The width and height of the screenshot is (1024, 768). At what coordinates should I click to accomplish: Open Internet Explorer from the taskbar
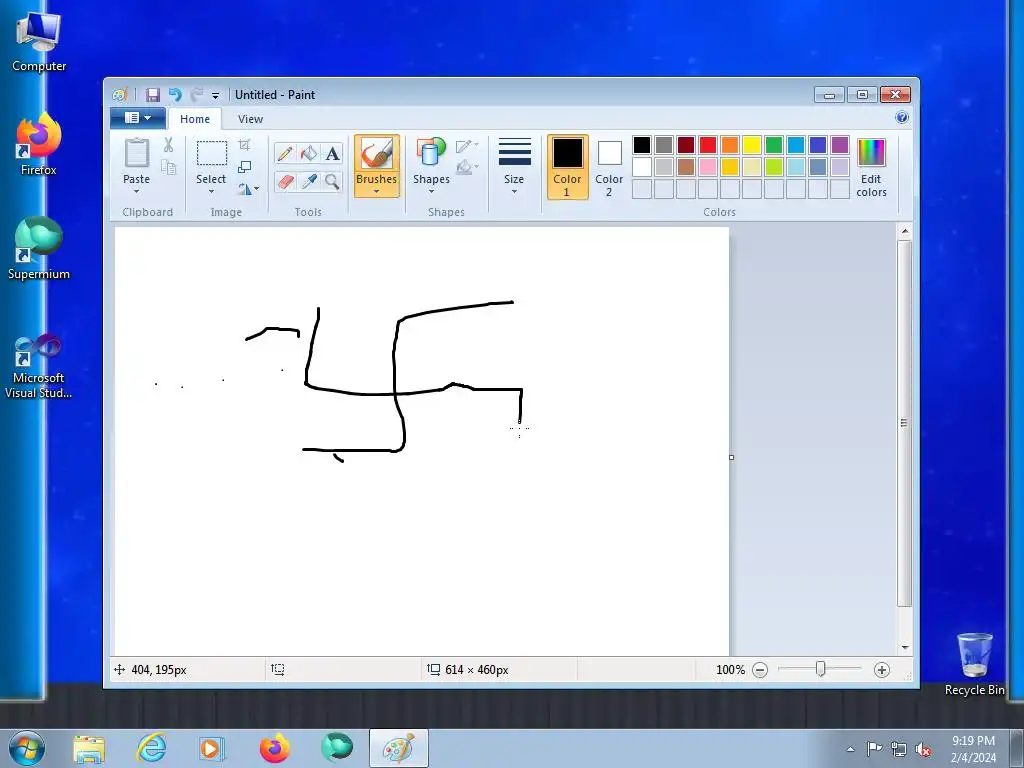(x=151, y=748)
